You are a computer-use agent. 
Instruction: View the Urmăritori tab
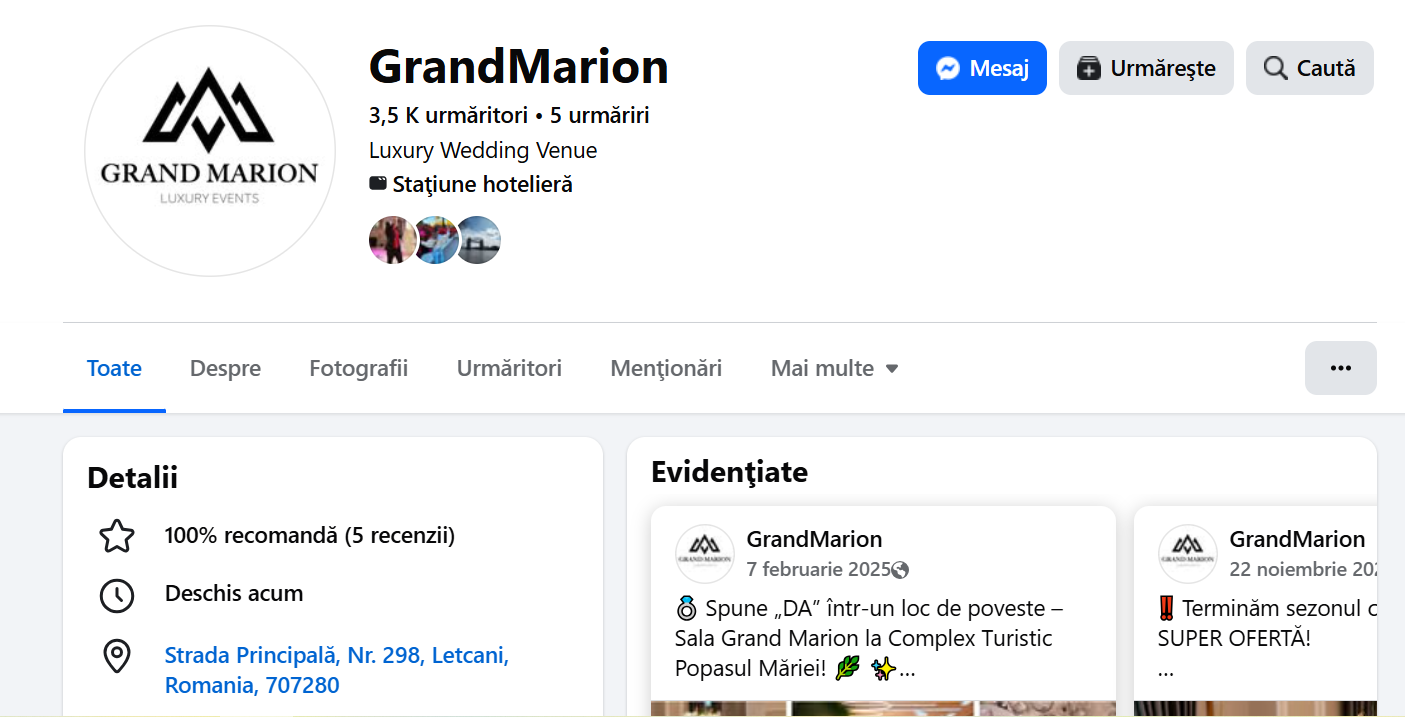click(x=509, y=368)
